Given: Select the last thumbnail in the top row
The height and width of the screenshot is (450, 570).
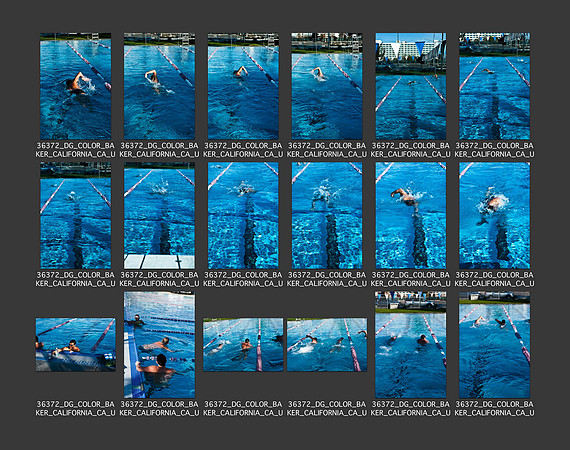Looking at the screenshot, I should pyautogui.click(x=494, y=86).
